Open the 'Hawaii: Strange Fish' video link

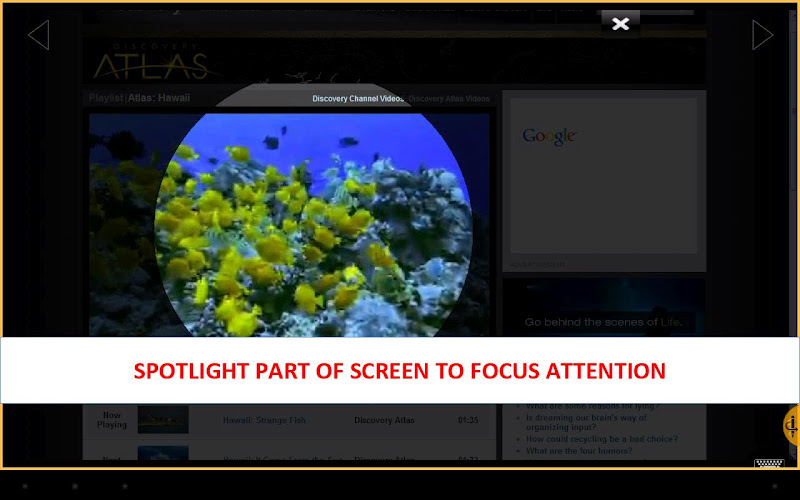(264, 420)
